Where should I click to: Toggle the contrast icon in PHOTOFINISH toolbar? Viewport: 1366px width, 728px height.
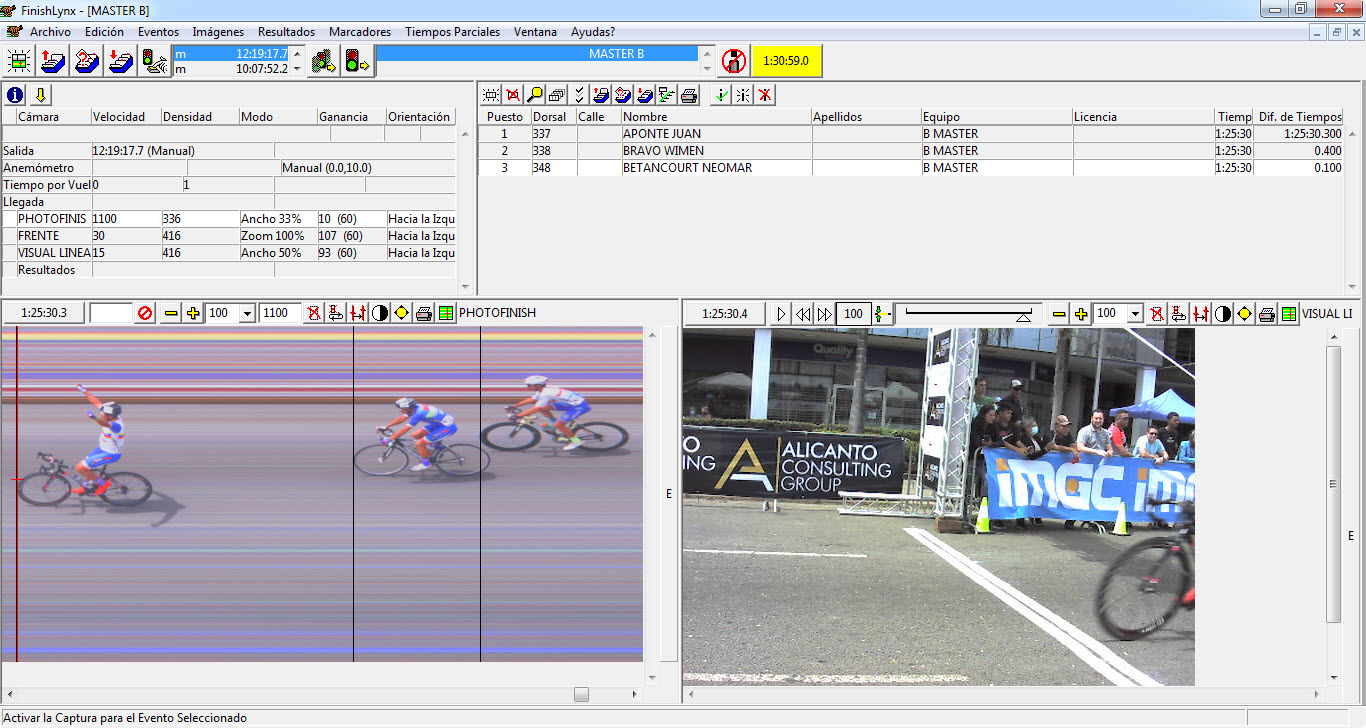tap(380, 313)
